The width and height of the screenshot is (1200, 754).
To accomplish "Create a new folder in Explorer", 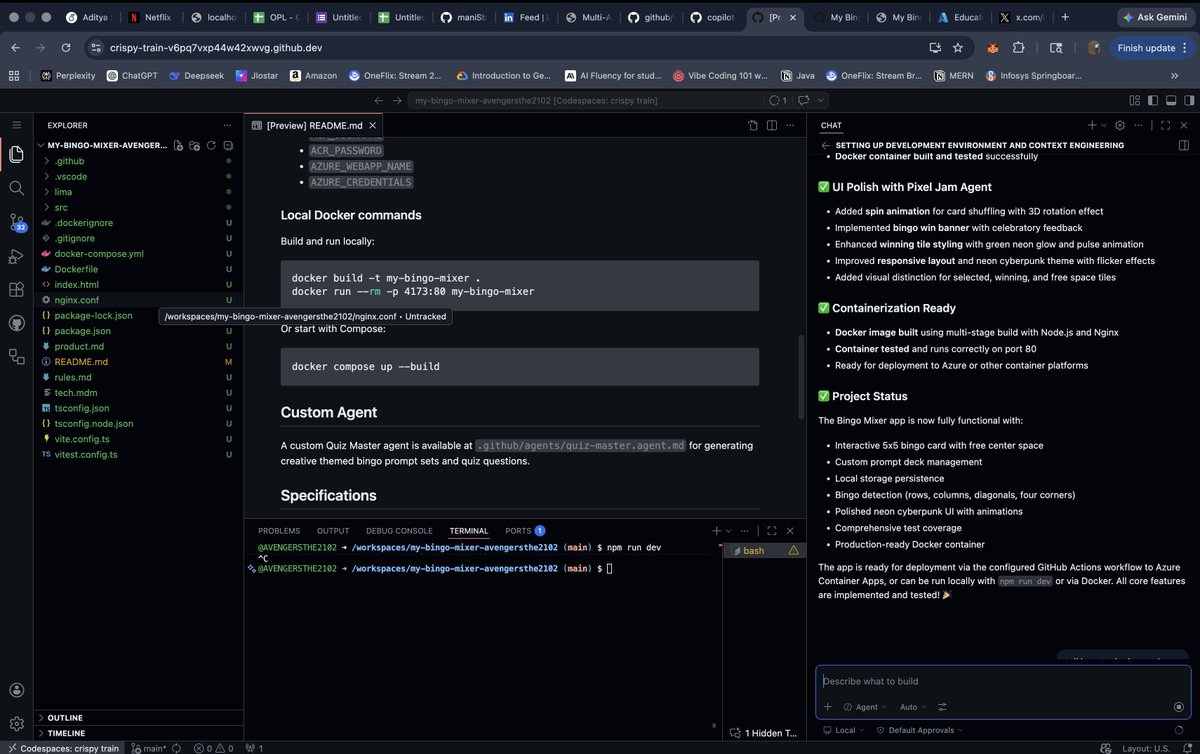I will click(x=195, y=145).
